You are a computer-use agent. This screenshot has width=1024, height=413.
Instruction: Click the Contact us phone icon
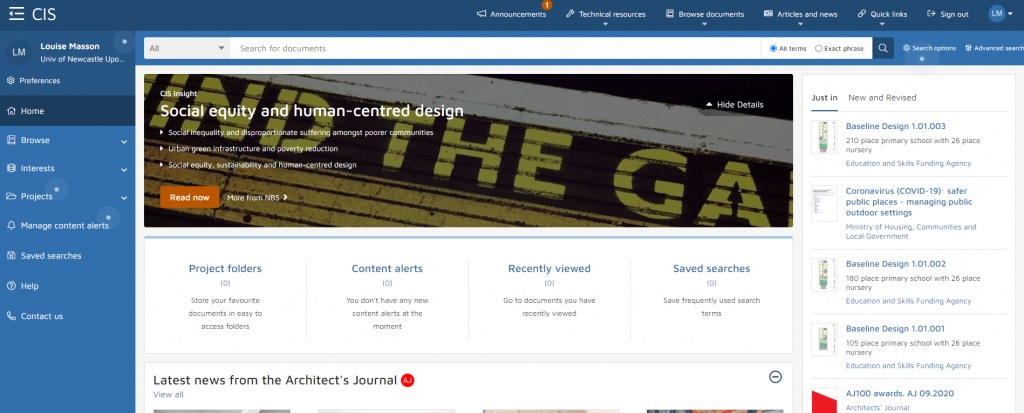[11, 316]
